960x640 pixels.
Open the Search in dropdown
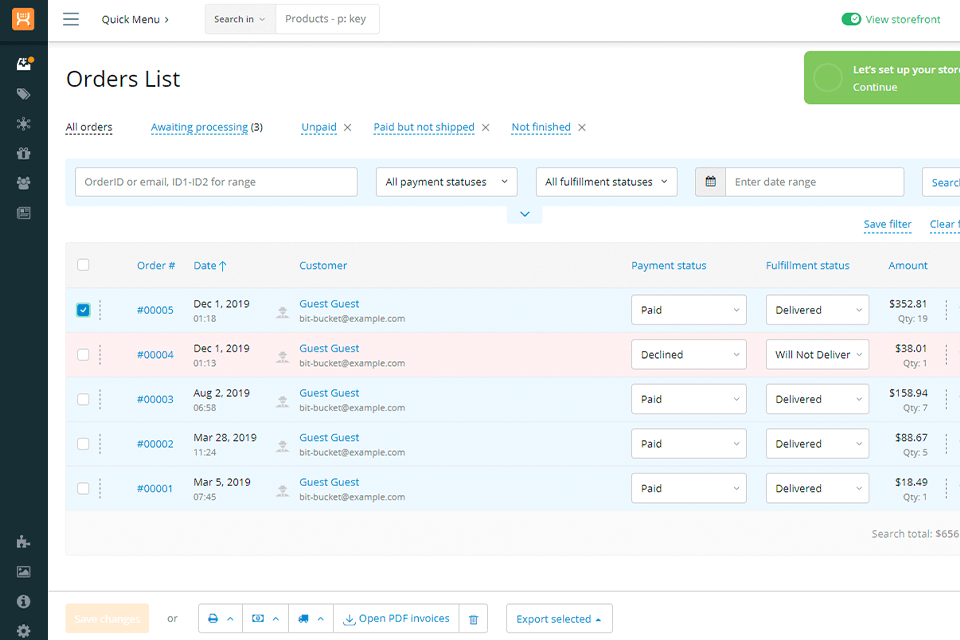(240, 19)
